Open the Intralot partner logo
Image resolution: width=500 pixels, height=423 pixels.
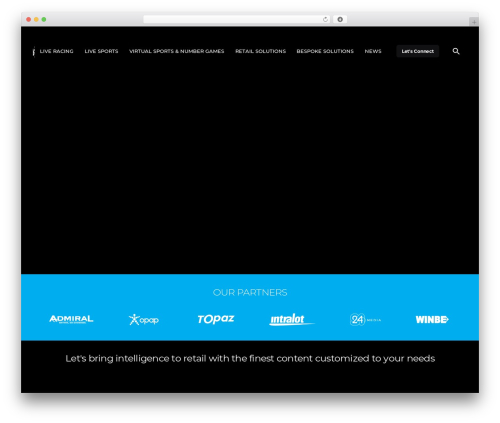(292, 319)
